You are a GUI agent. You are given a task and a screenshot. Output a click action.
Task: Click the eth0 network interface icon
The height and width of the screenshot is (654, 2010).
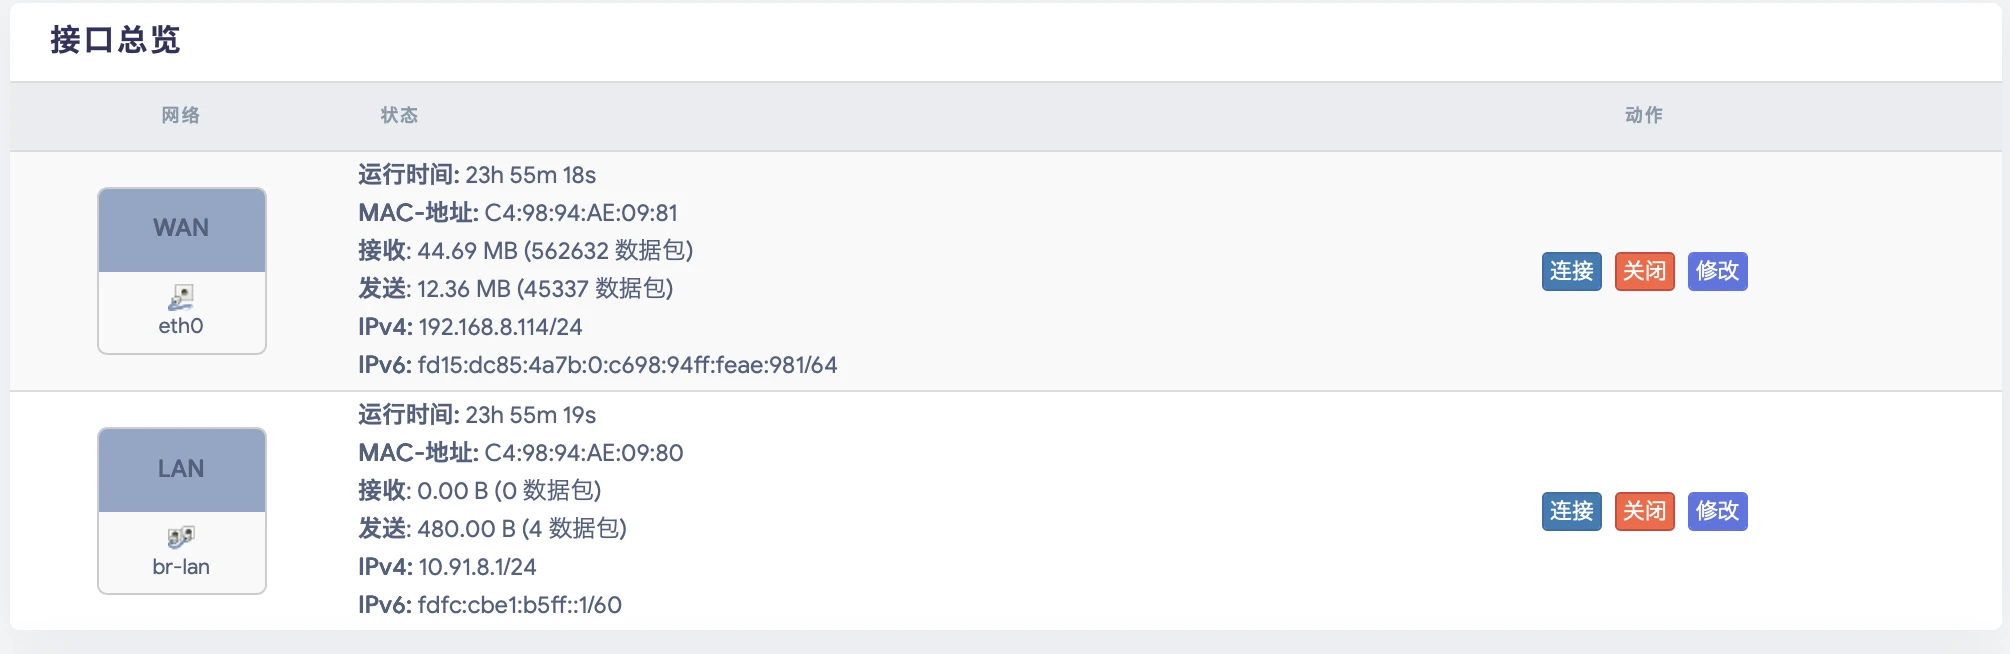click(181, 297)
